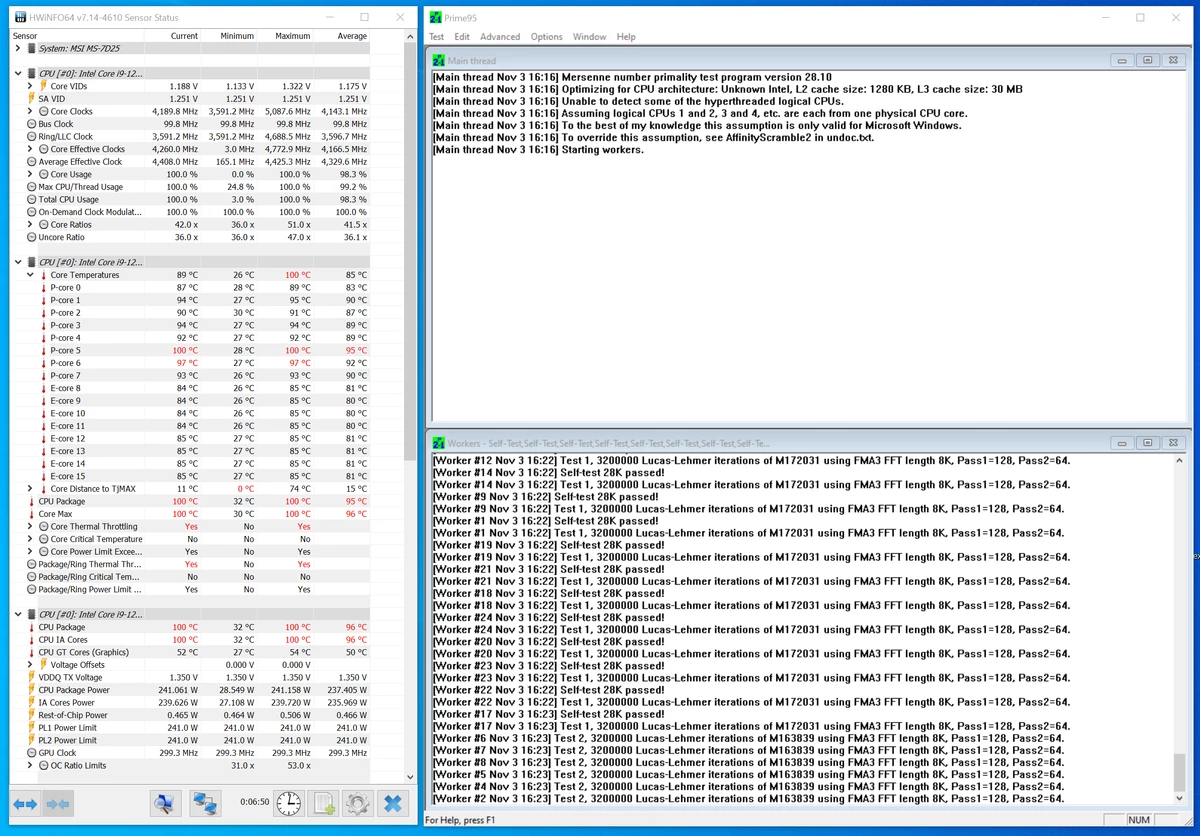Viewport: 1200px width, 836px height.
Task: Expand the System: MSI MS-7D25 group
Action: coord(18,48)
